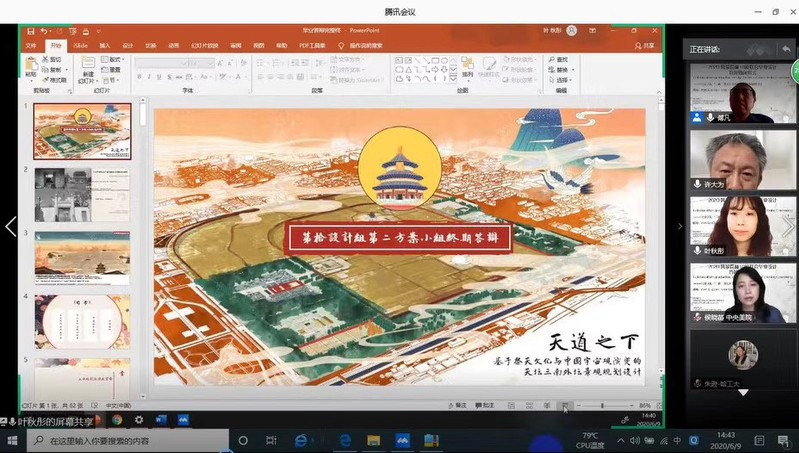The height and width of the screenshot is (453, 799).
Task: Open the 文件 File menu tab
Action: pyautogui.click(x=31, y=45)
